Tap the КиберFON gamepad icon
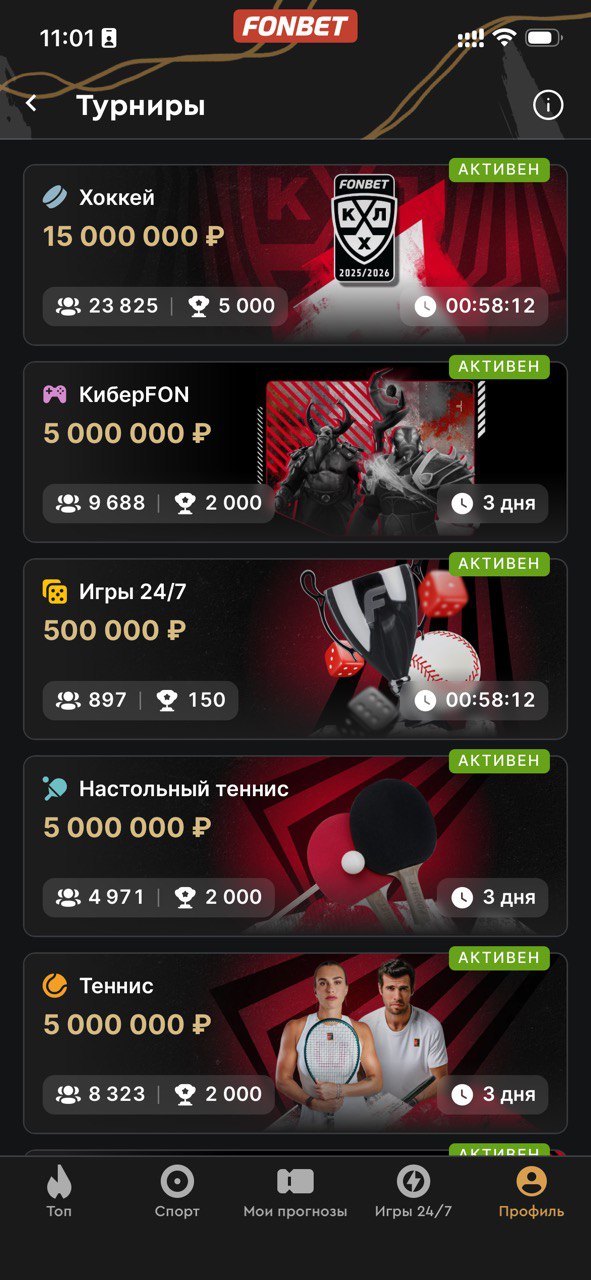This screenshot has width=591, height=1280. [x=55, y=394]
